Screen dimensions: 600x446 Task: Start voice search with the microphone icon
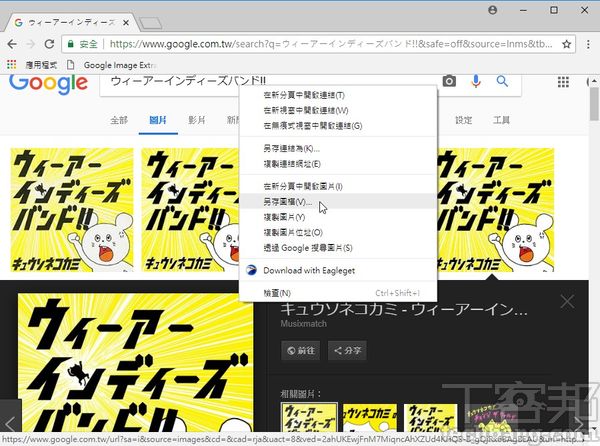pos(476,81)
